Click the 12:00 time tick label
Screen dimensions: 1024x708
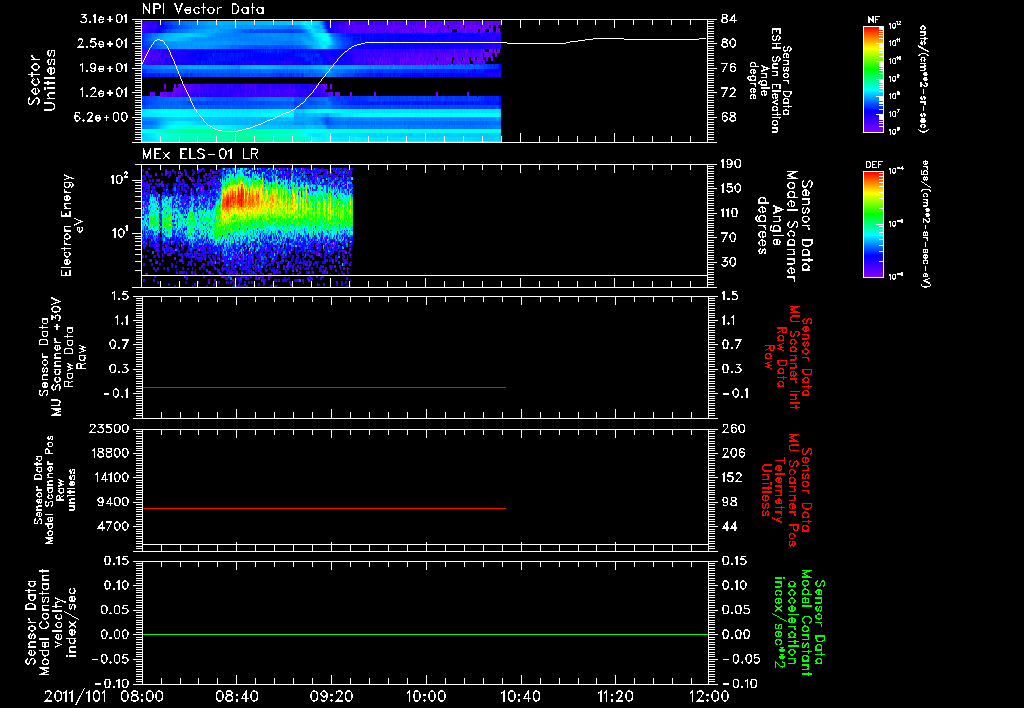[709, 696]
